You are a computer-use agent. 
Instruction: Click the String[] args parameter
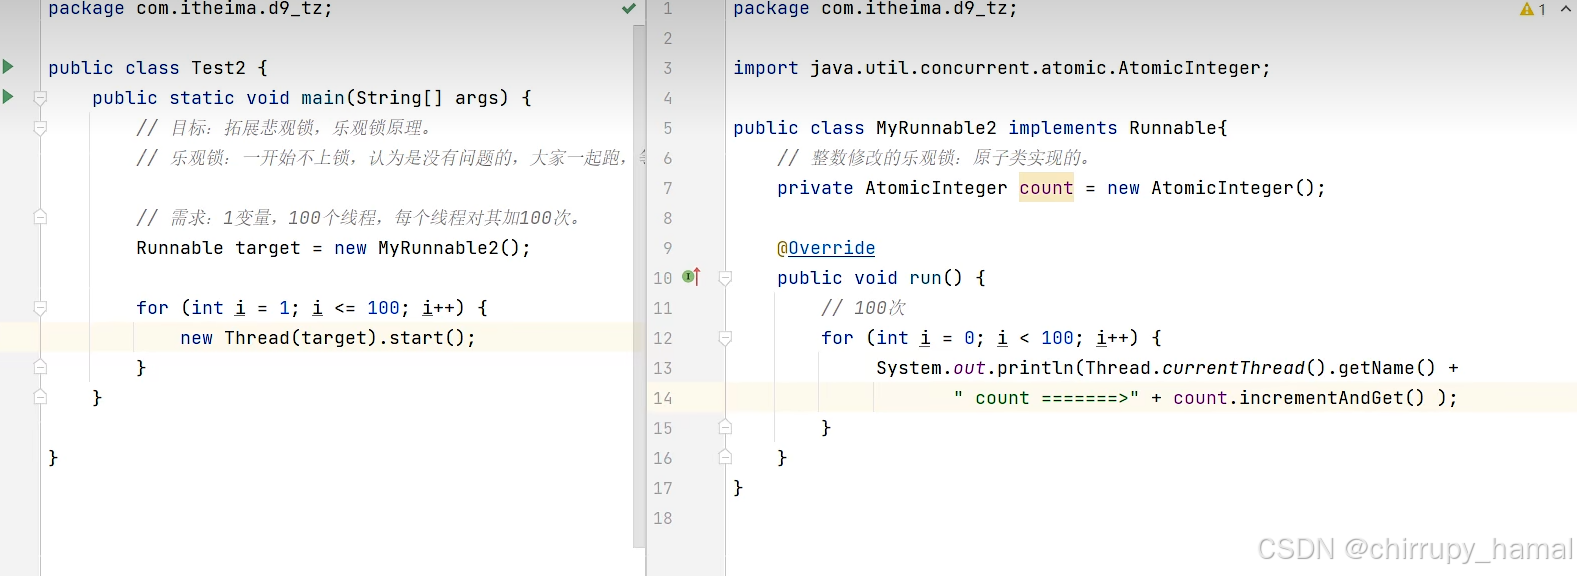tap(427, 98)
